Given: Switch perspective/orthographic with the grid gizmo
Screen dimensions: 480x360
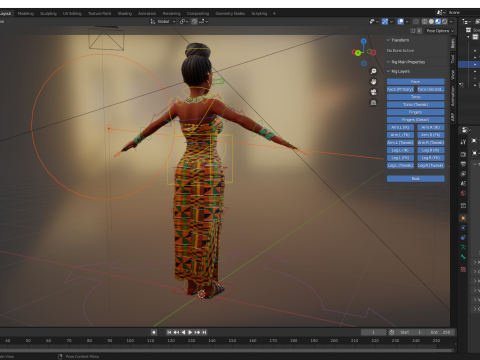Looking at the screenshot, I should pyautogui.click(x=374, y=102).
